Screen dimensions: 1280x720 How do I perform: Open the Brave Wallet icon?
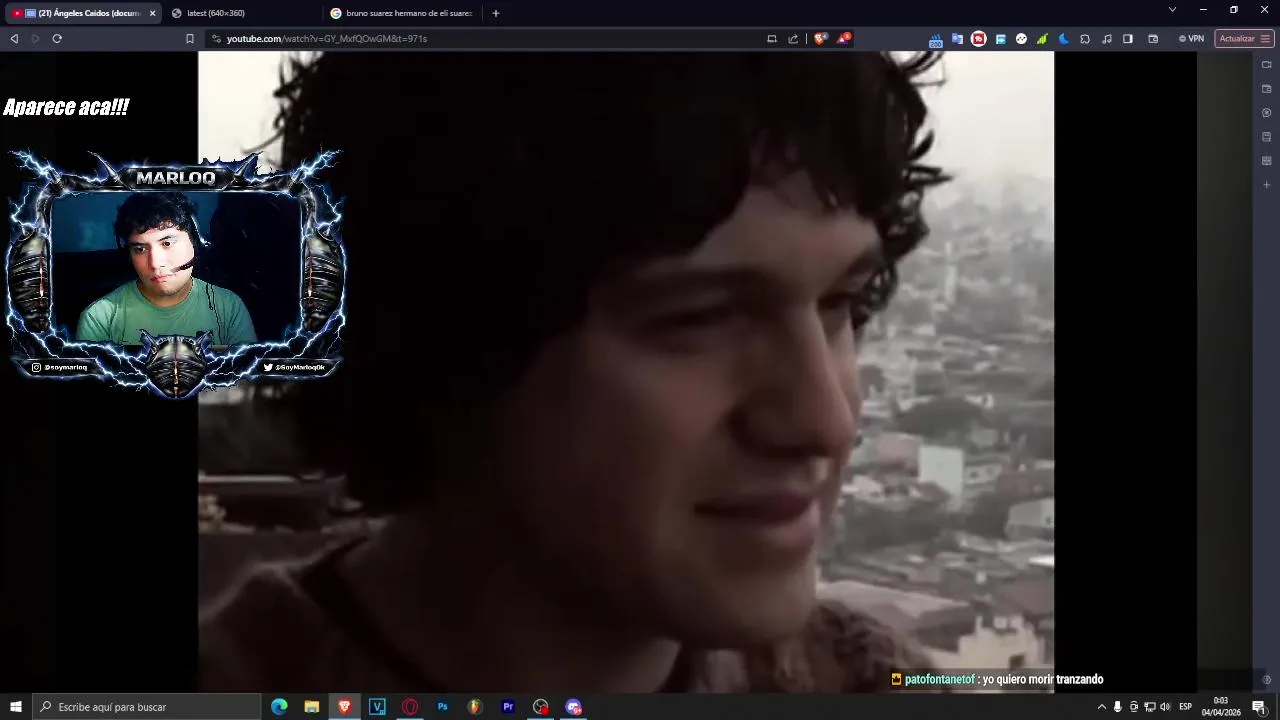[x=1153, y=39]
